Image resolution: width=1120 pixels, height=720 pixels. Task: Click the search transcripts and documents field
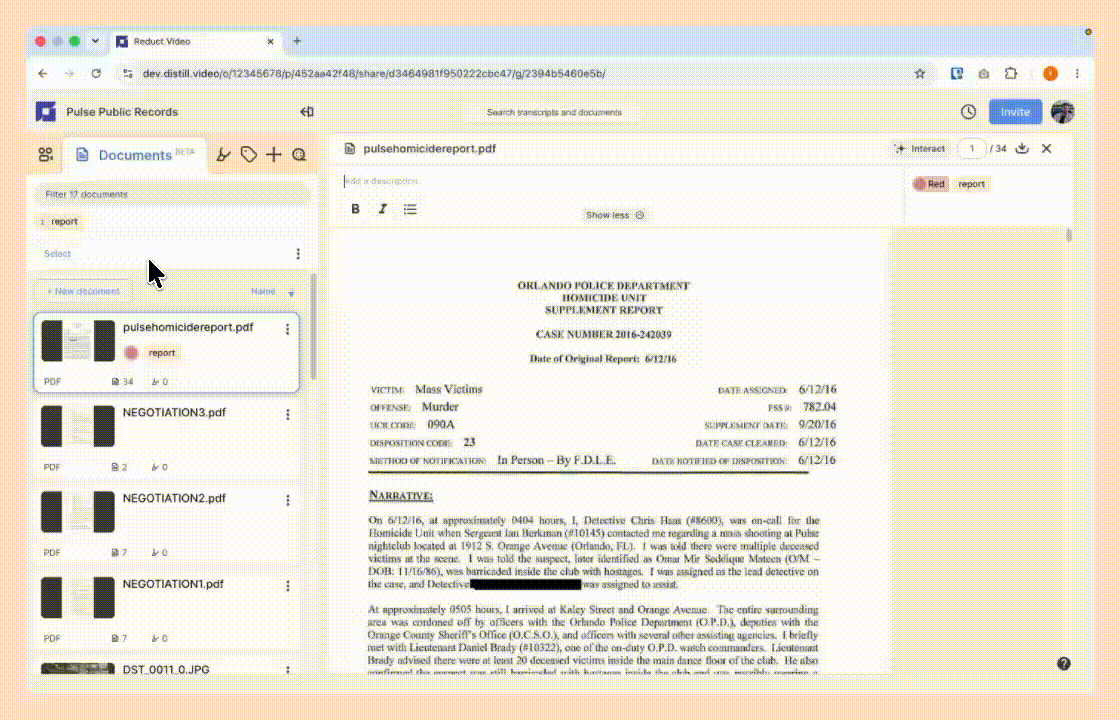554,112
